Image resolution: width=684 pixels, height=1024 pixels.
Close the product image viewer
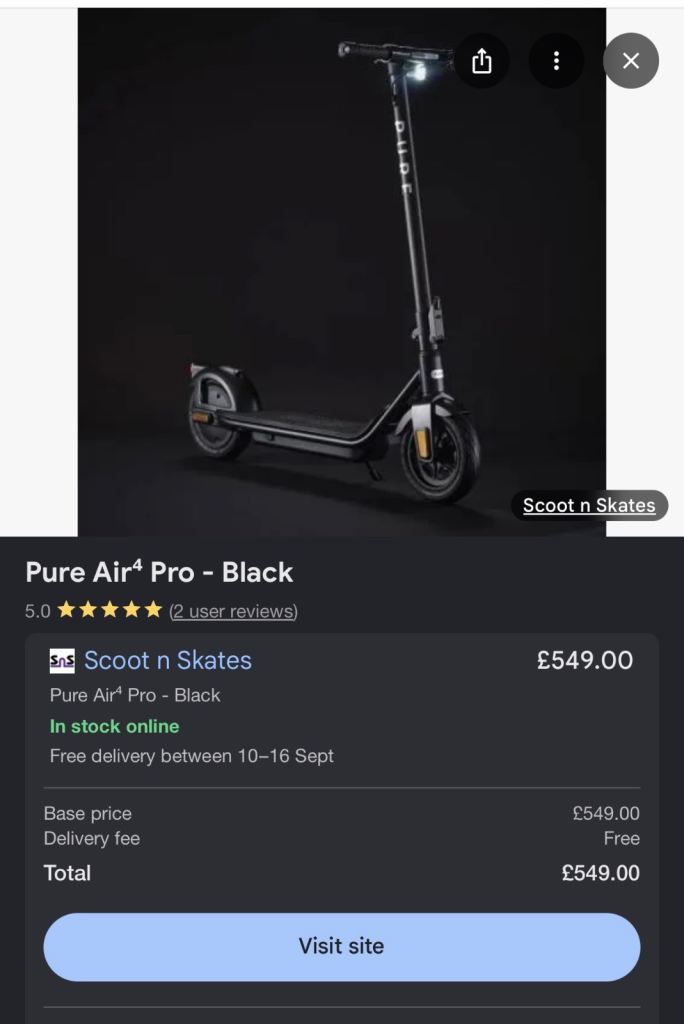pos(630,61)
